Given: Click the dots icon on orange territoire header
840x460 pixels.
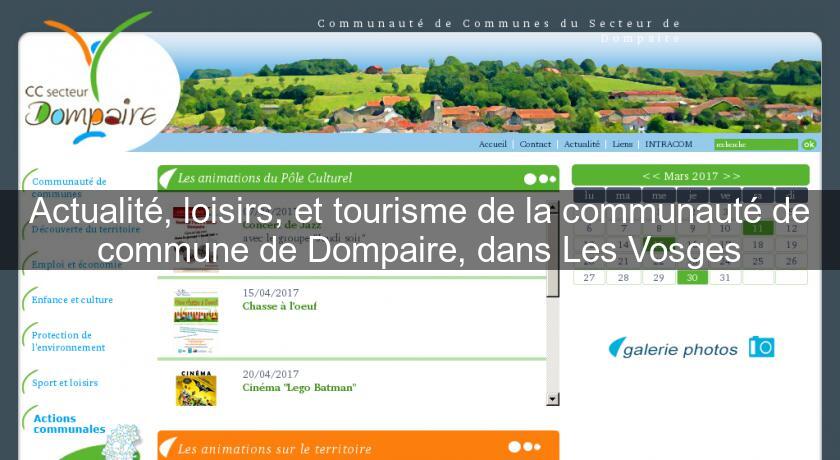Looking at the screenshot, I should click(524, 447).
